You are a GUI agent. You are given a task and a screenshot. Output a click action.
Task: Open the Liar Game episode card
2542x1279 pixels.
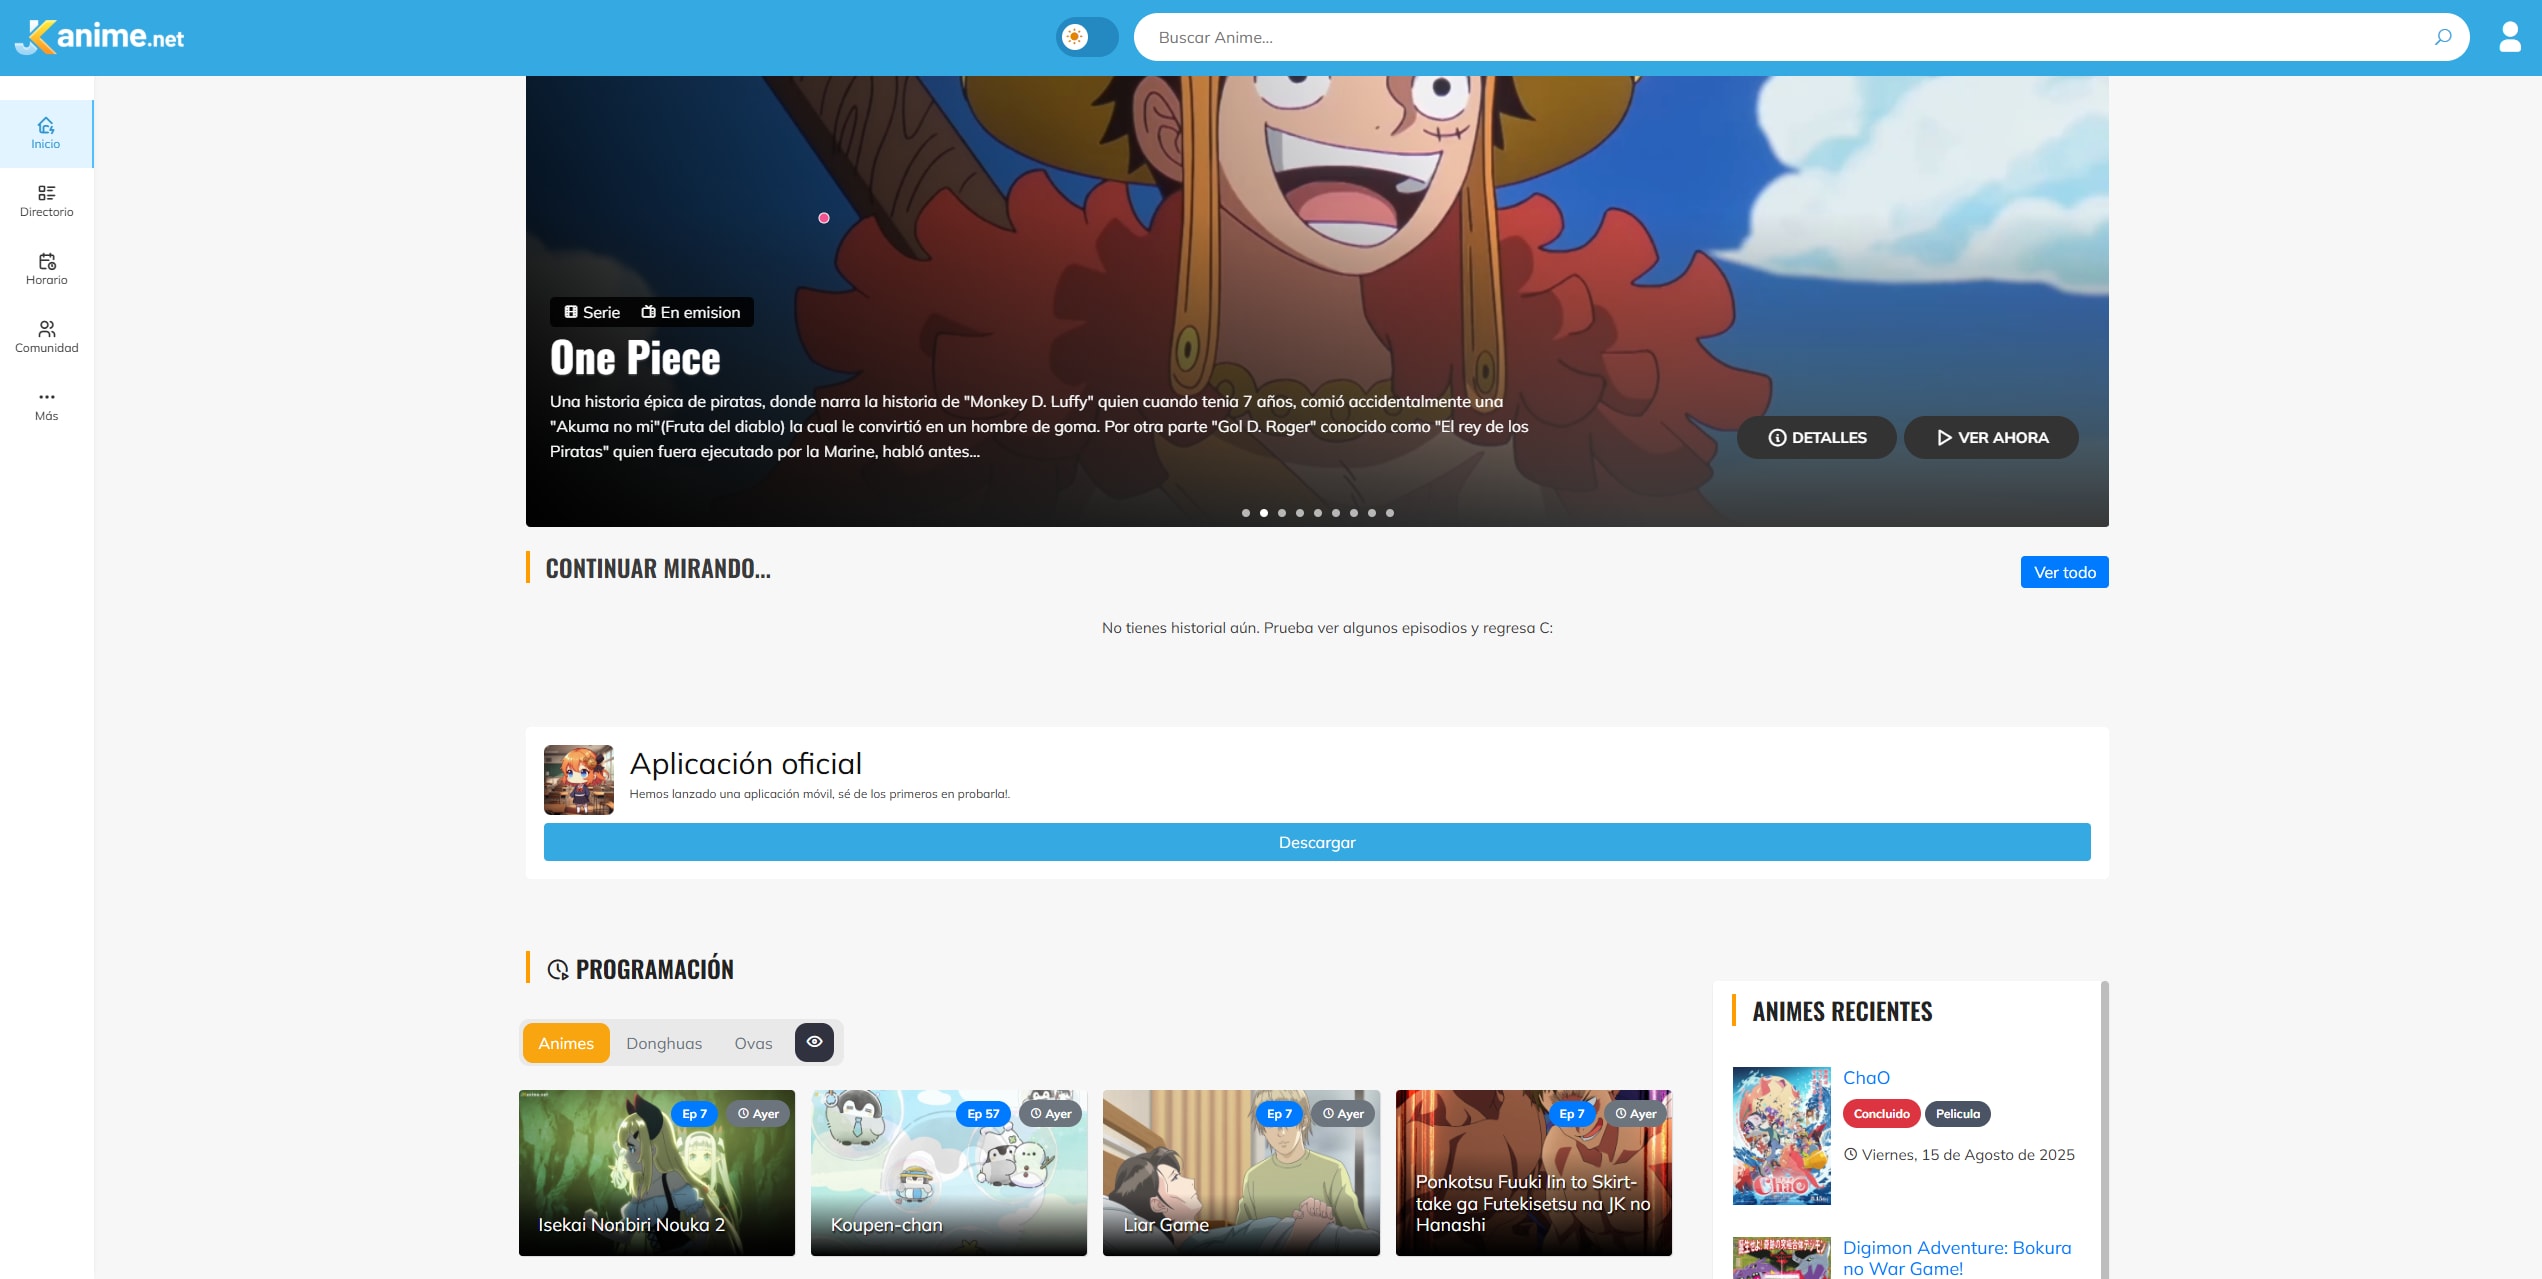1241,1173
